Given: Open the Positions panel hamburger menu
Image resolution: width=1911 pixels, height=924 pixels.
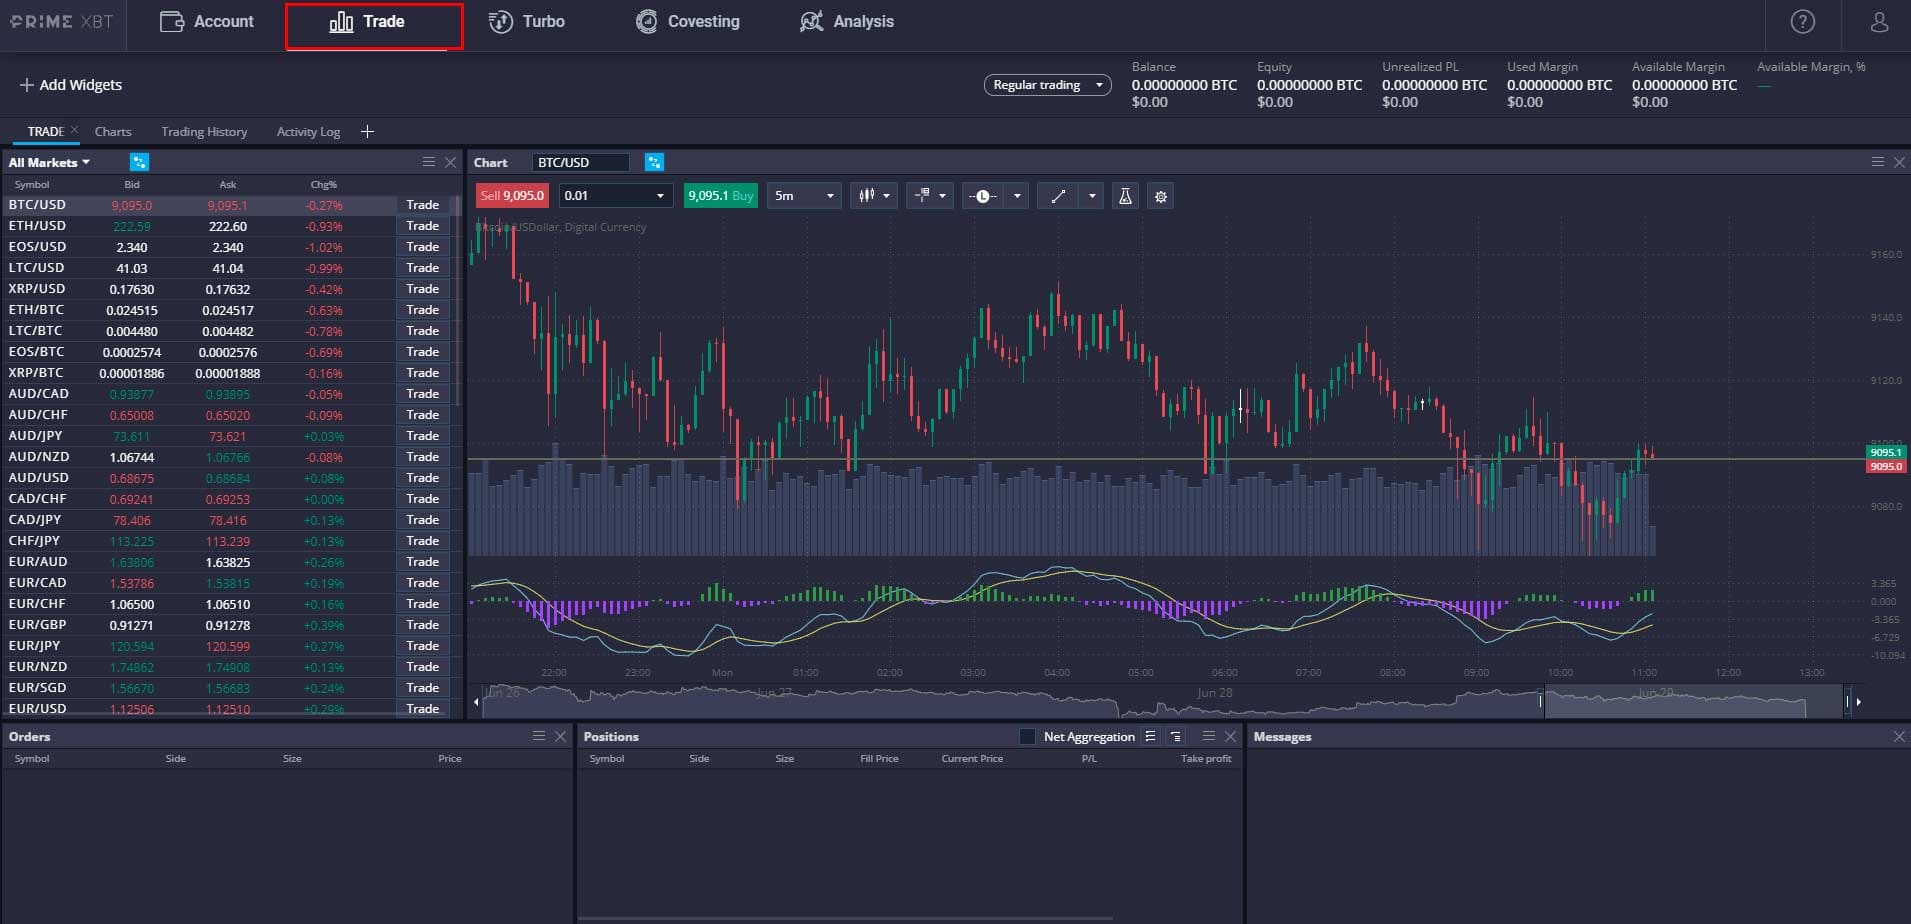Looking at the screenshot, I should coord(1208,736).
